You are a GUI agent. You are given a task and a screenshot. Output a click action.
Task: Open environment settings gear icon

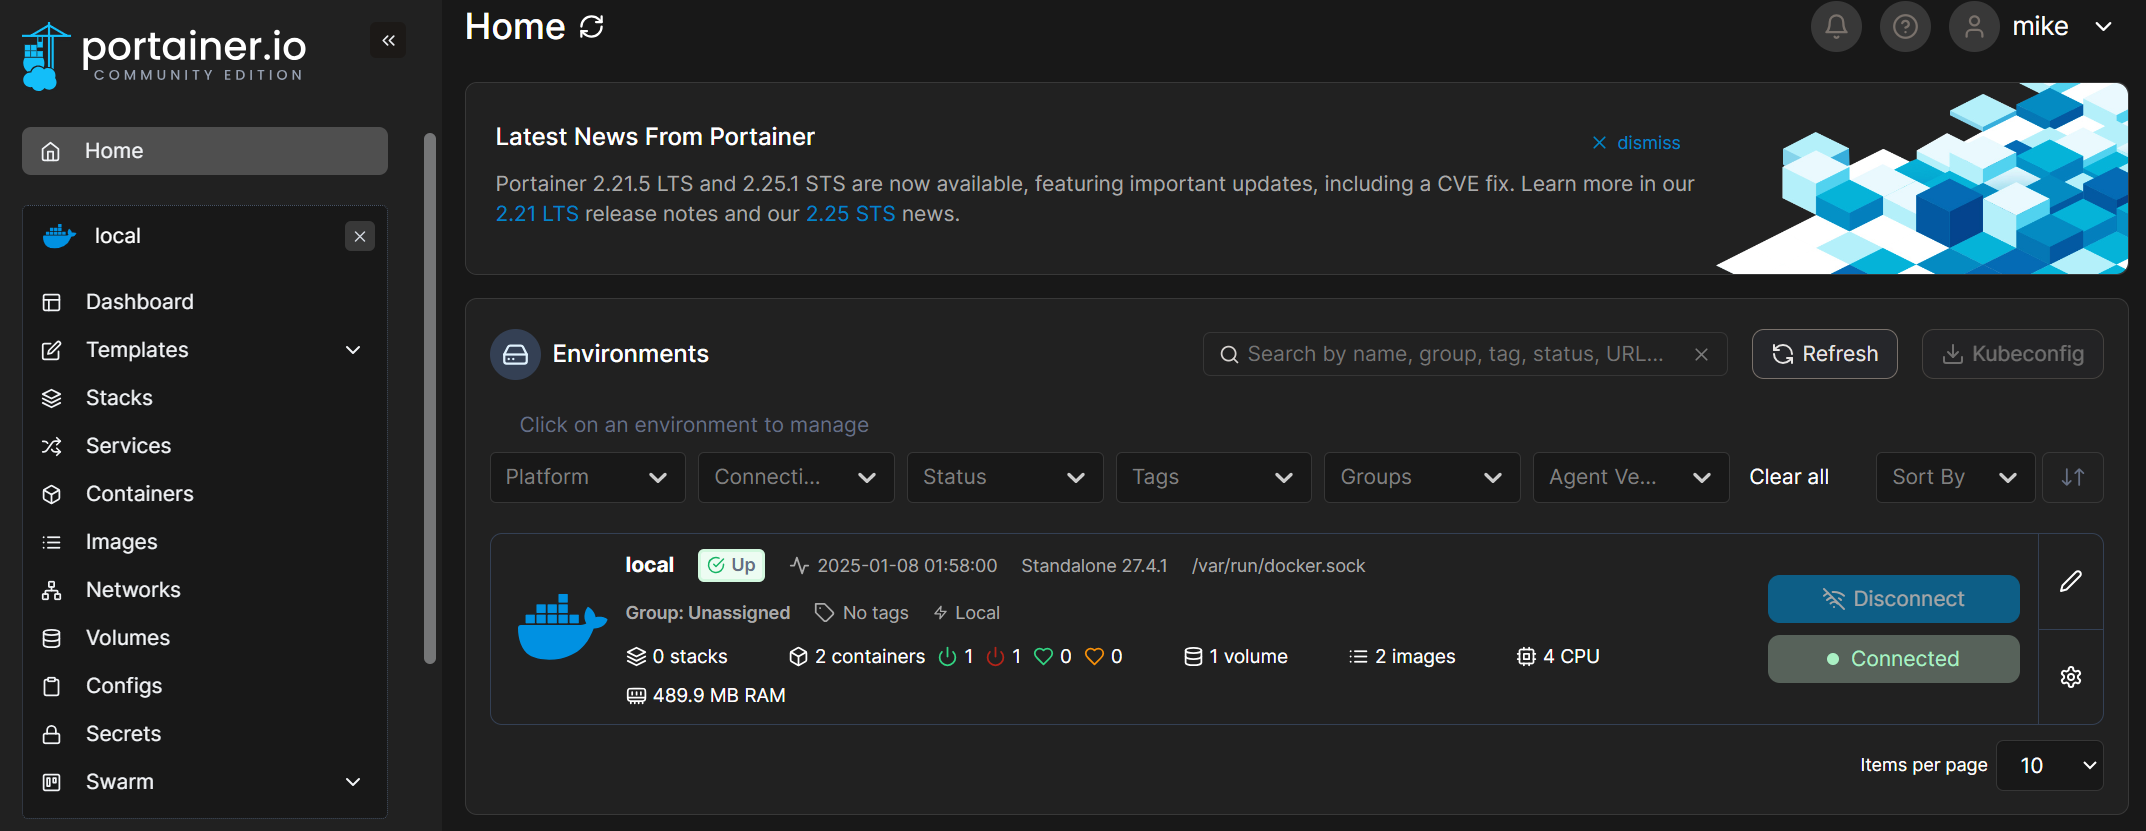click(x=2071, y=677)
